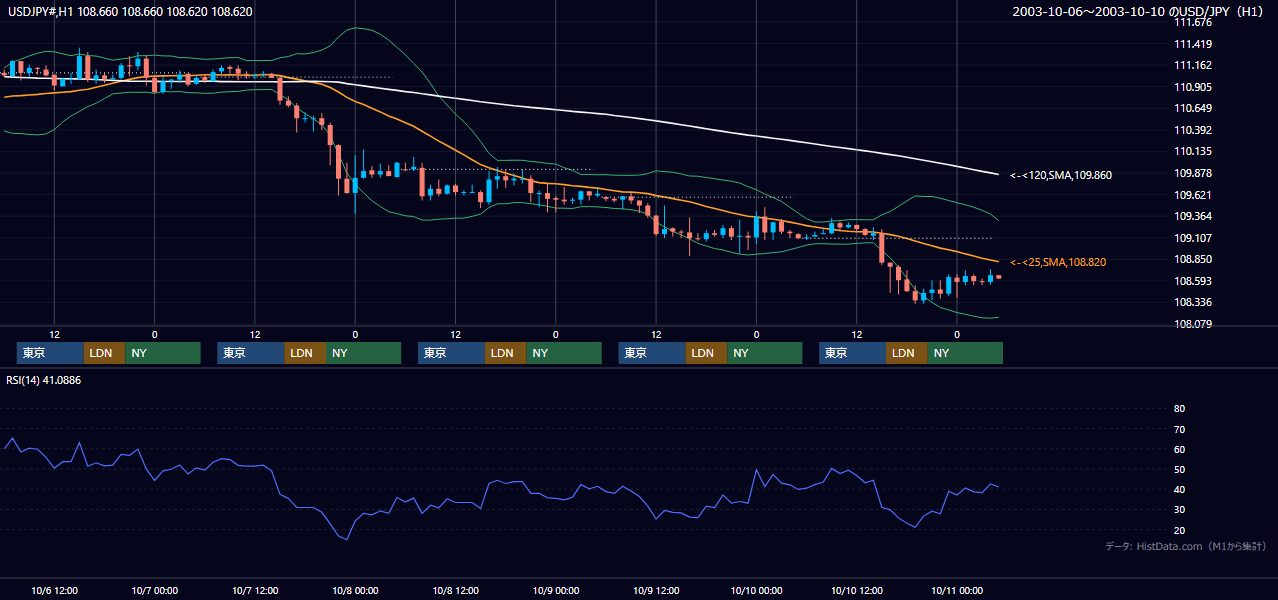Click the RSI(14) 41.0886 indicator label
1278x600 pixels.
pos(44,380)
